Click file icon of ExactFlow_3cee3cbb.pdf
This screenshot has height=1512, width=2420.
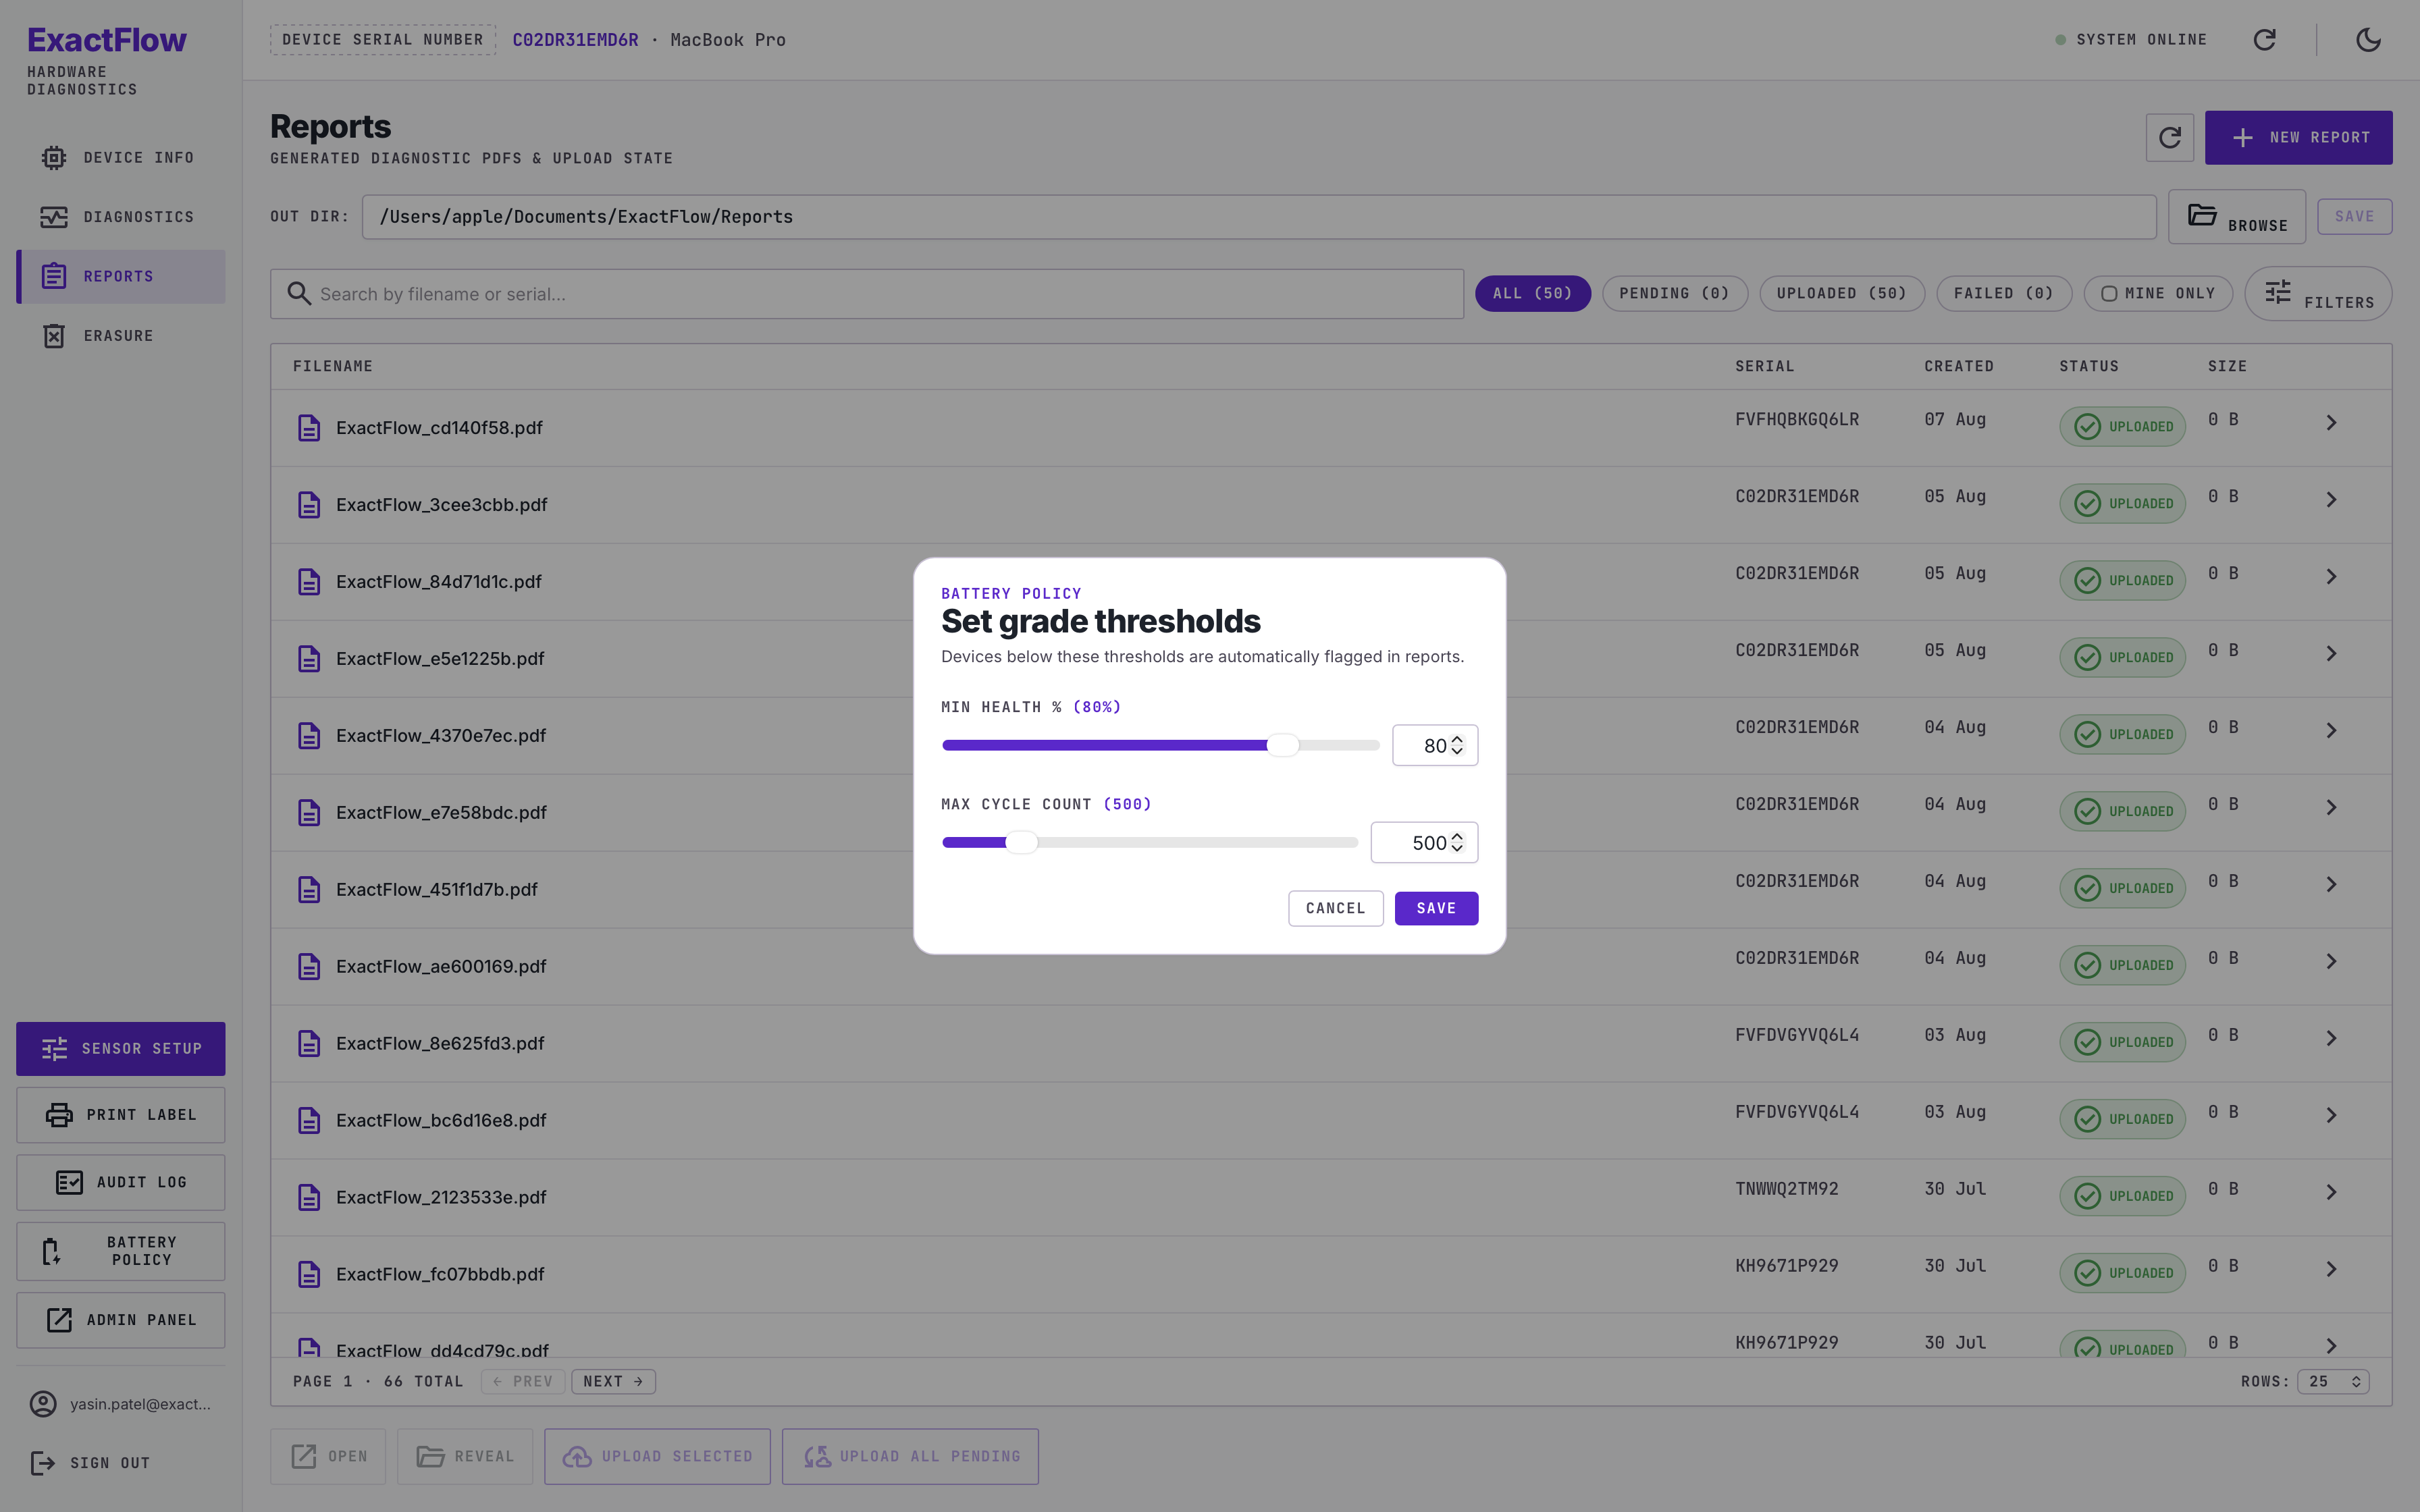click(x=309, y=505)
